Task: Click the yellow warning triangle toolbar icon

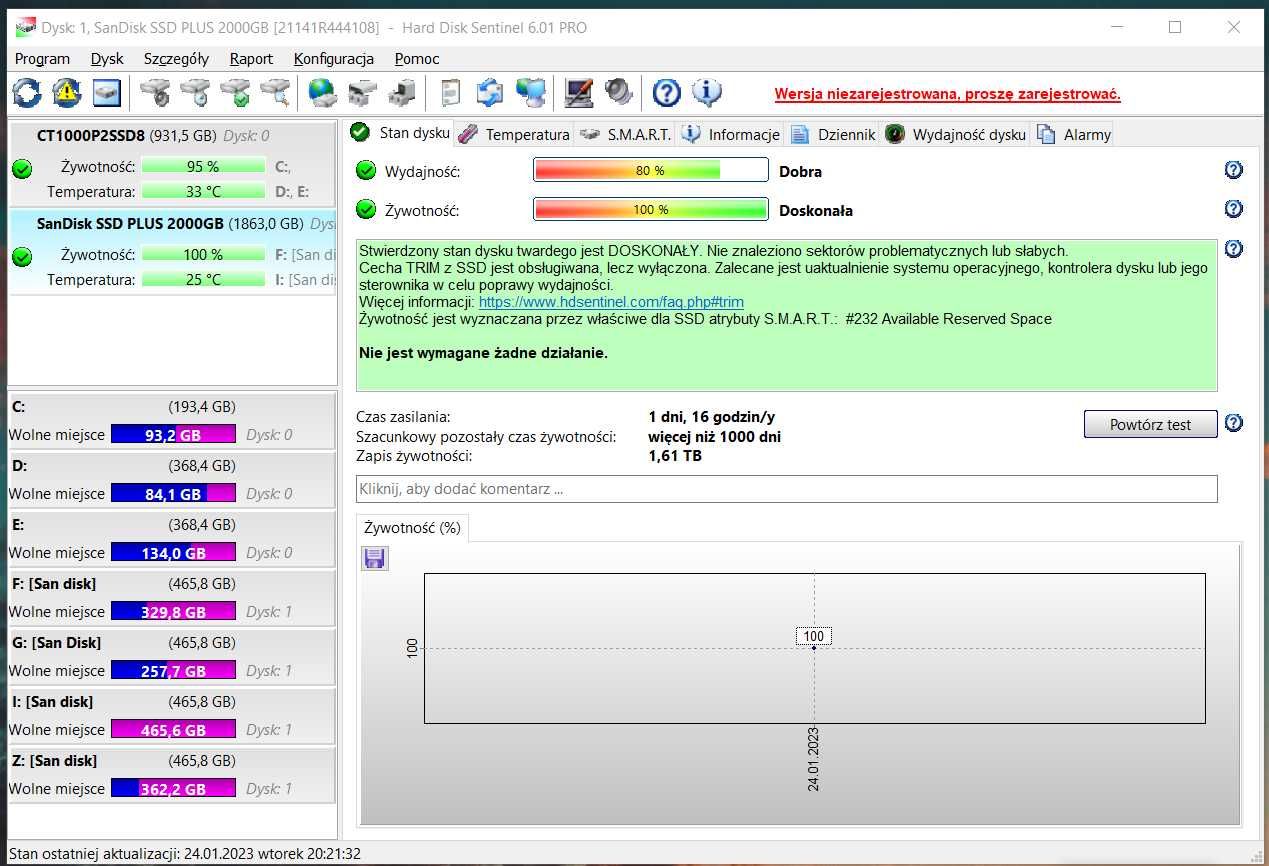Action: [67, 94]
